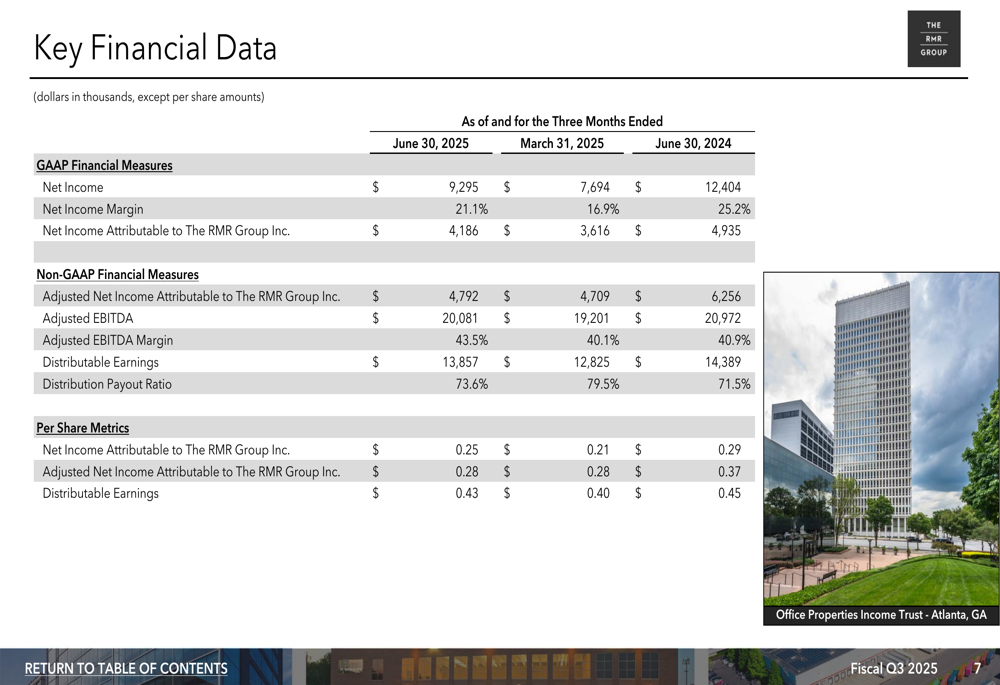The width and height of the screenshot is (1000, 685).
Task: Click the Atlanta office building photo
Action: (881, 439)
